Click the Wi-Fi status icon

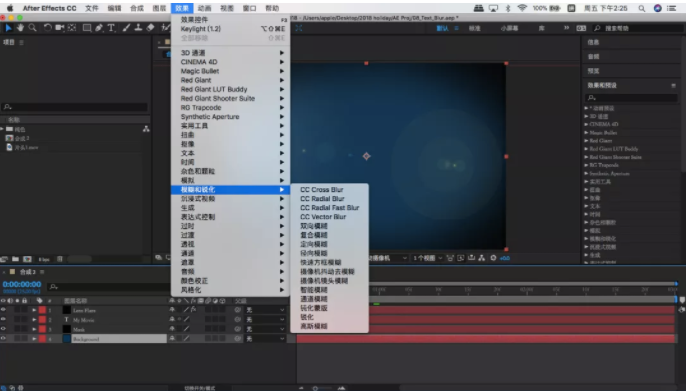[522, 8]
